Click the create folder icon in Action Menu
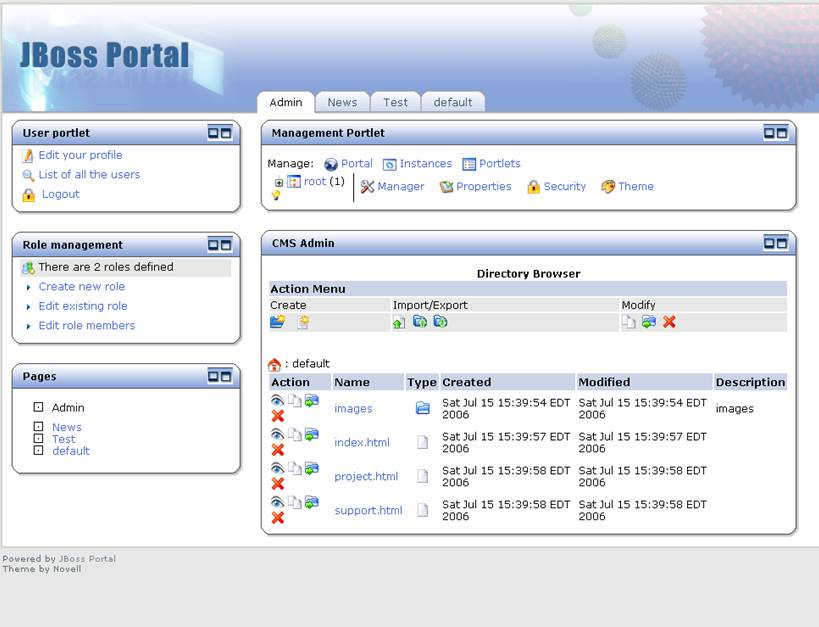 (277, 322)
